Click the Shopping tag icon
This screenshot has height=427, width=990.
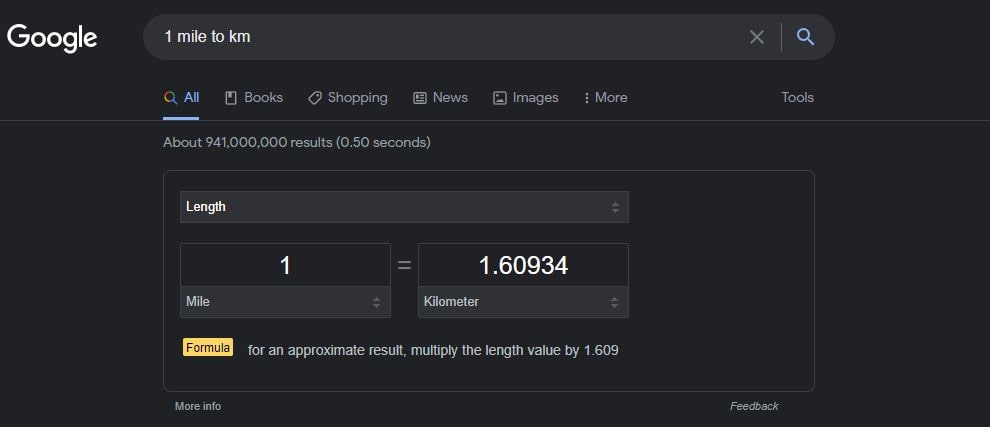tap(314, 98)
